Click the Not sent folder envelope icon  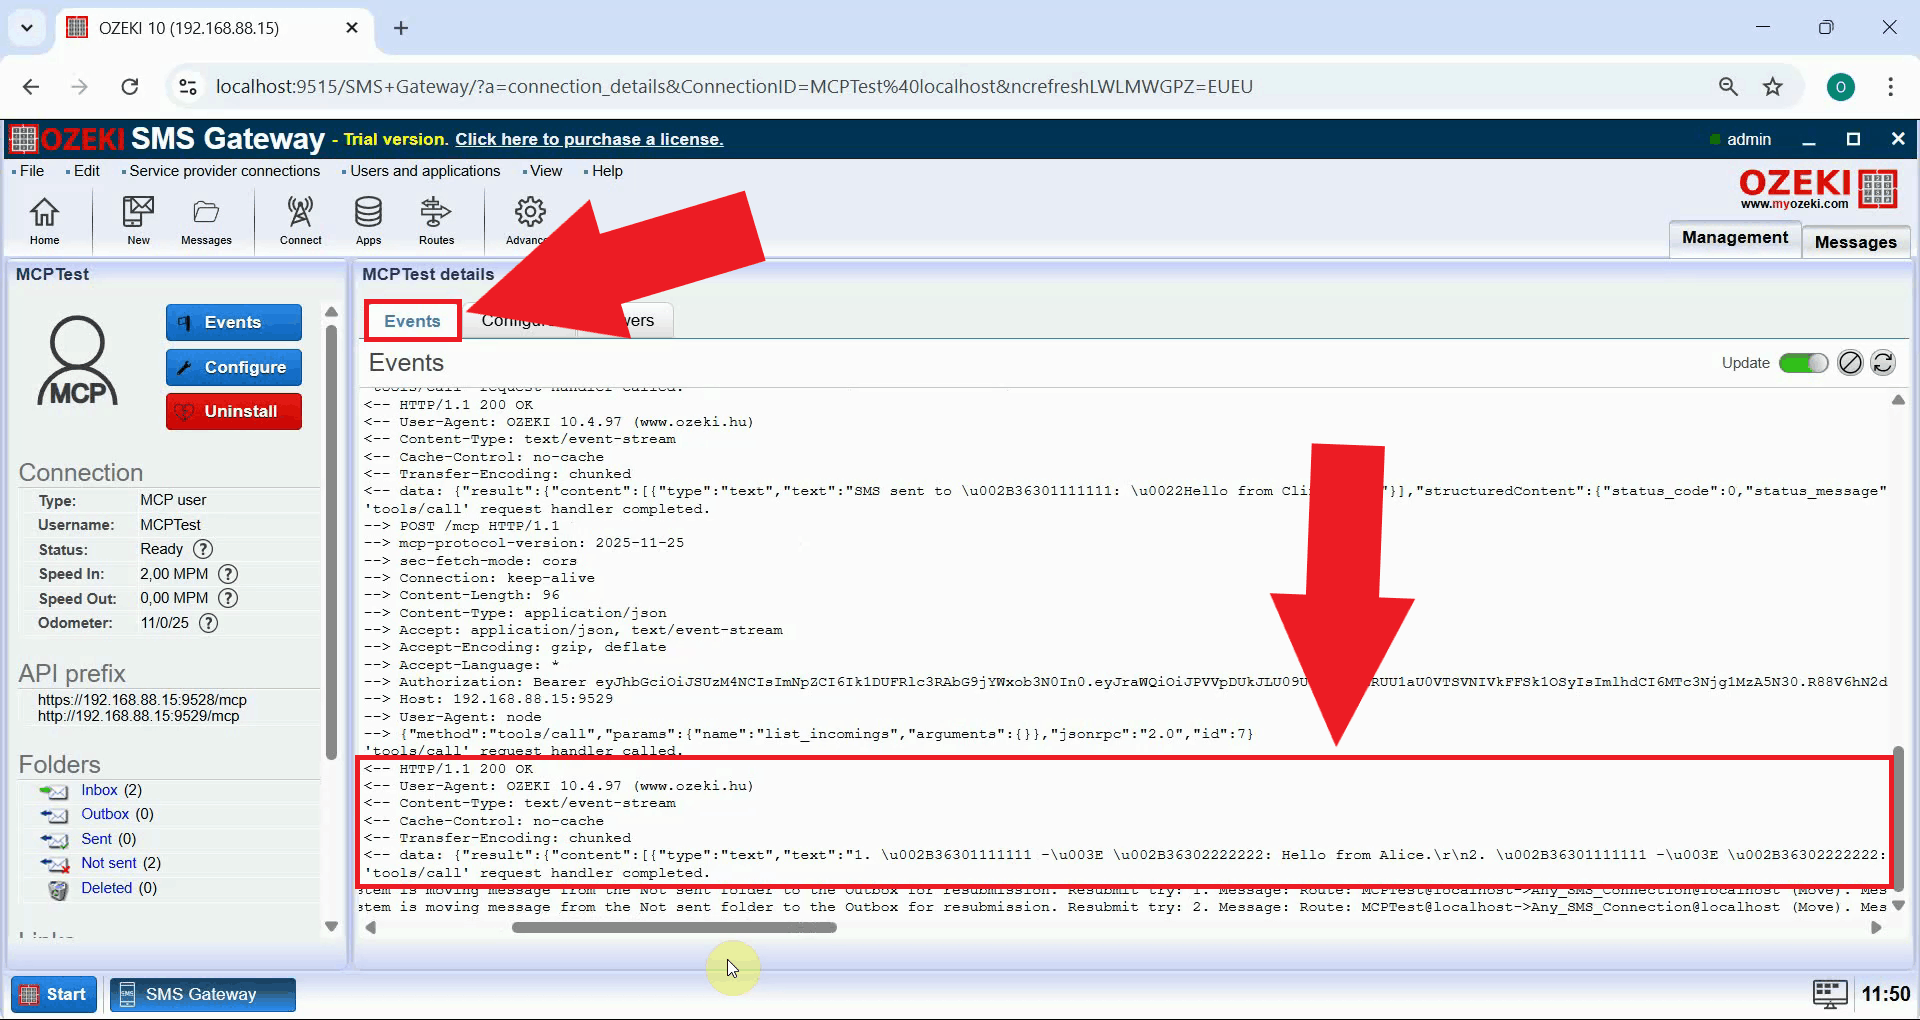point(54,864)
